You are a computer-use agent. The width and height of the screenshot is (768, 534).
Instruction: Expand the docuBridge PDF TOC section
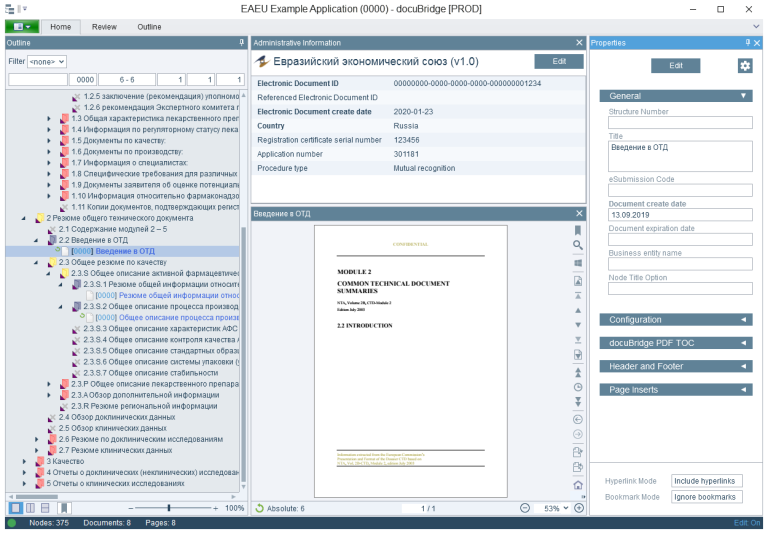coord(675,343)
